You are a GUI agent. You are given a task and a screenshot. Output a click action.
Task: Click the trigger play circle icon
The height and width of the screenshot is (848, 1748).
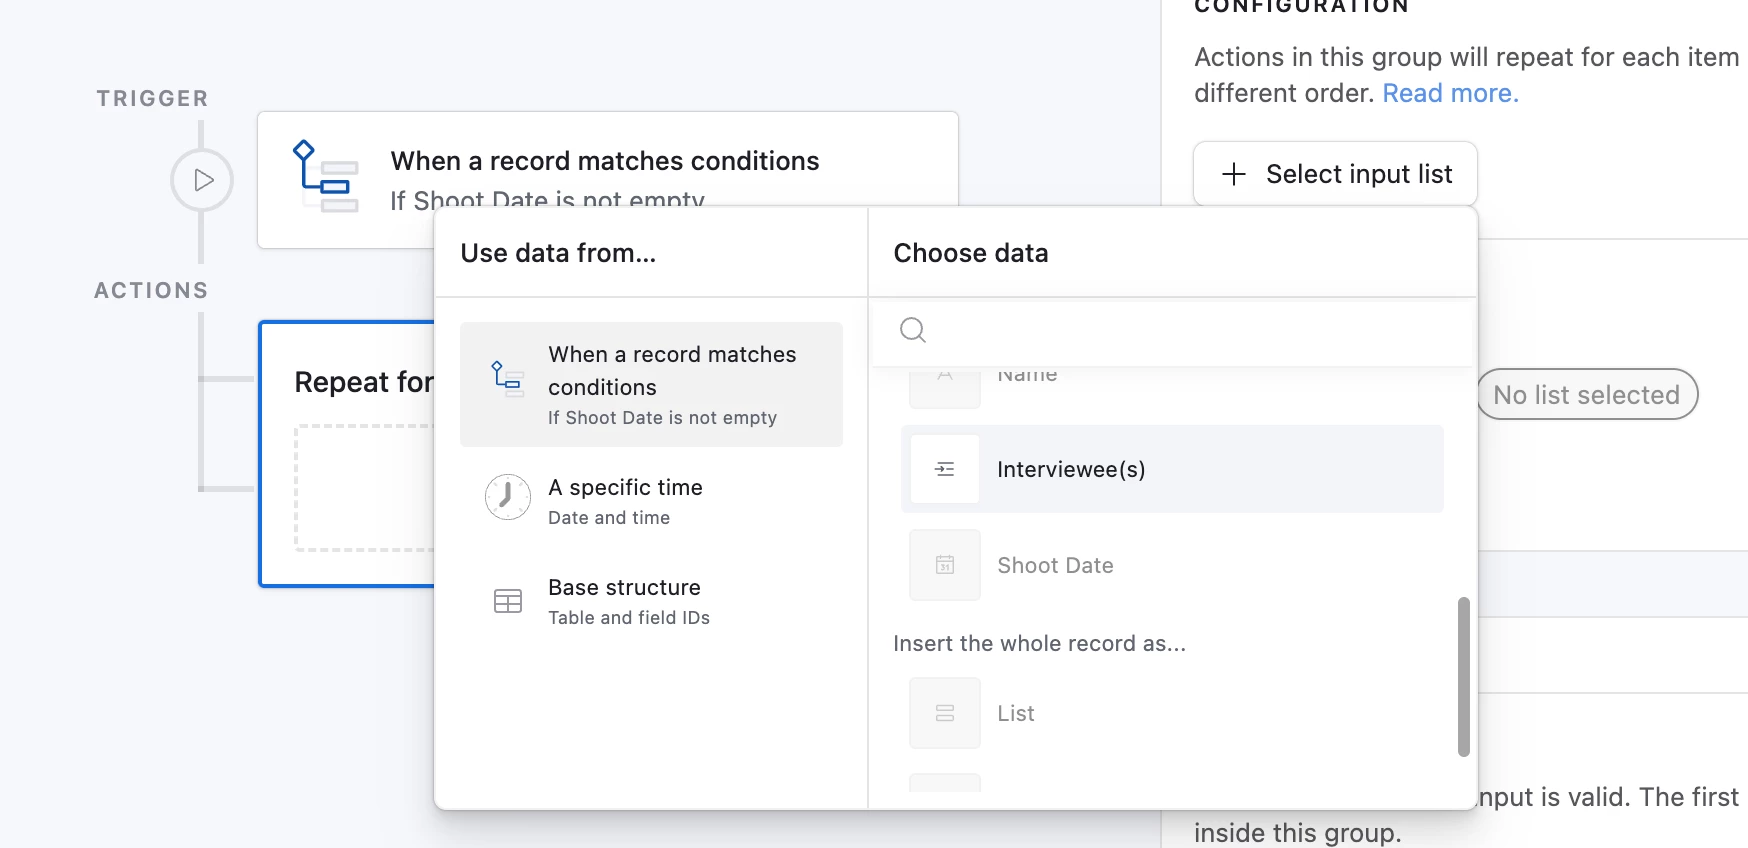[x=202, y=180]
